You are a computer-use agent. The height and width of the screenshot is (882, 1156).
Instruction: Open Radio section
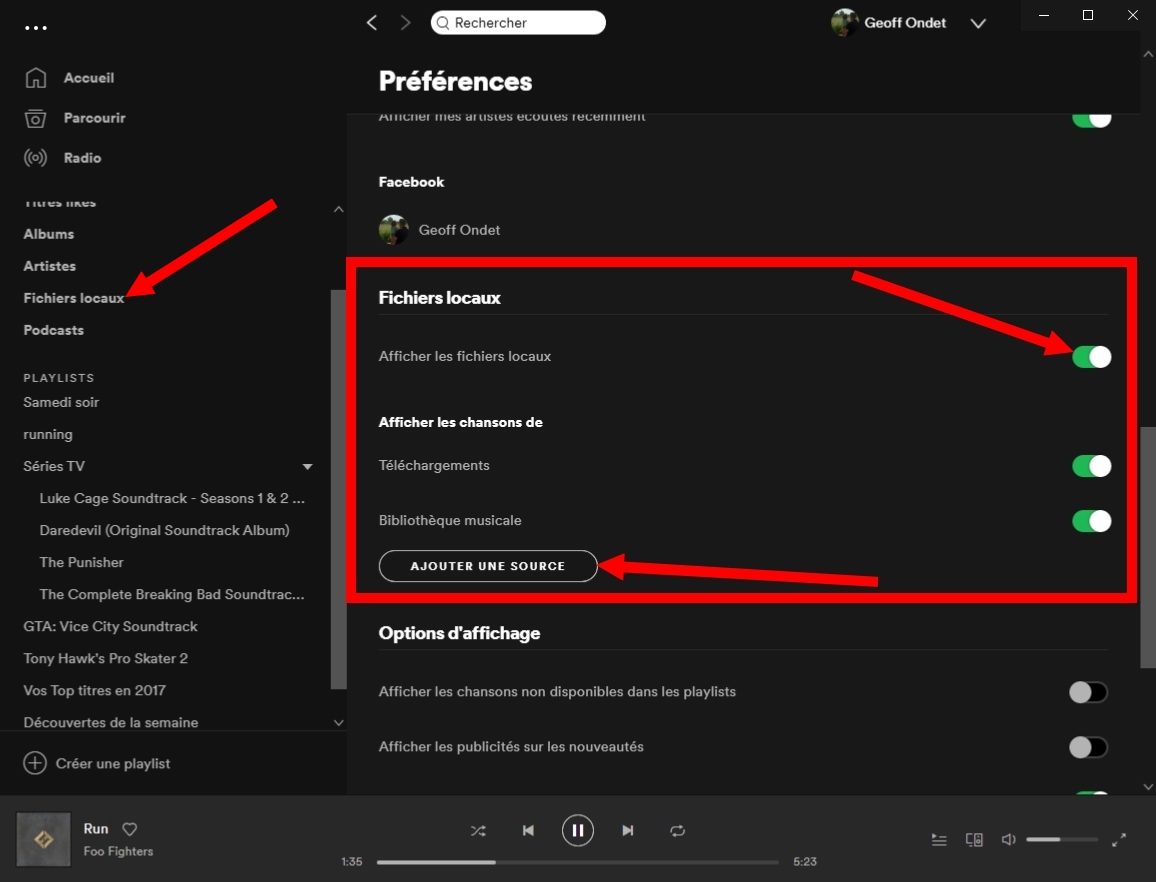coord(83,158)
